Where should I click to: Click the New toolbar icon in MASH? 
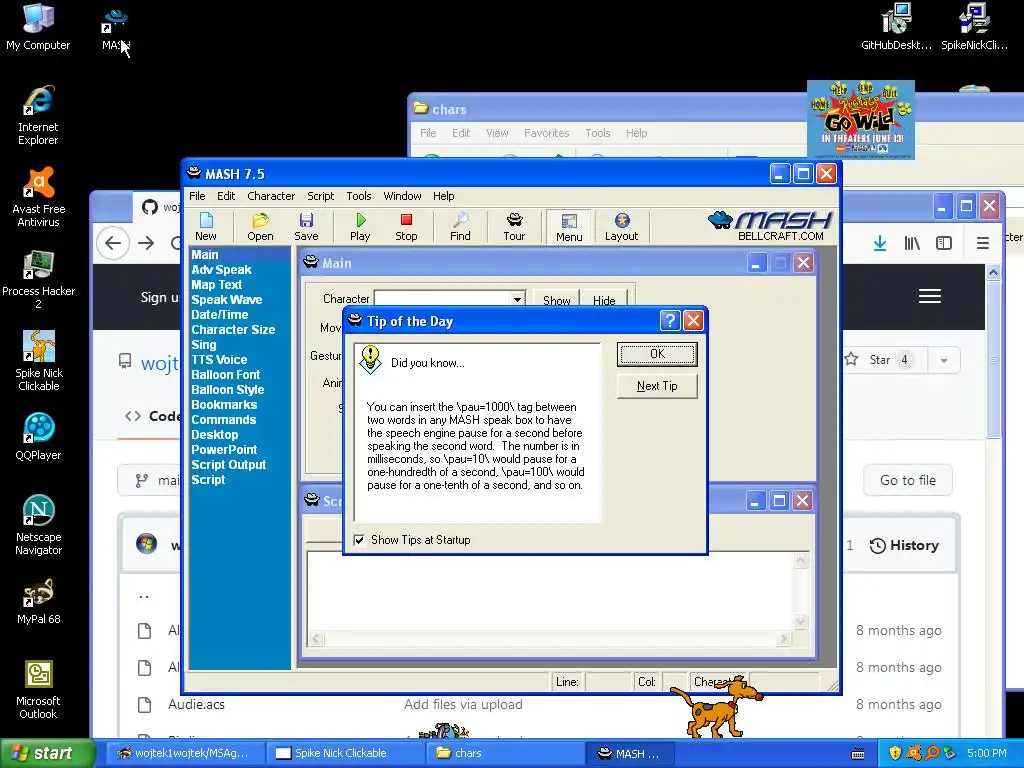point(206,227)
